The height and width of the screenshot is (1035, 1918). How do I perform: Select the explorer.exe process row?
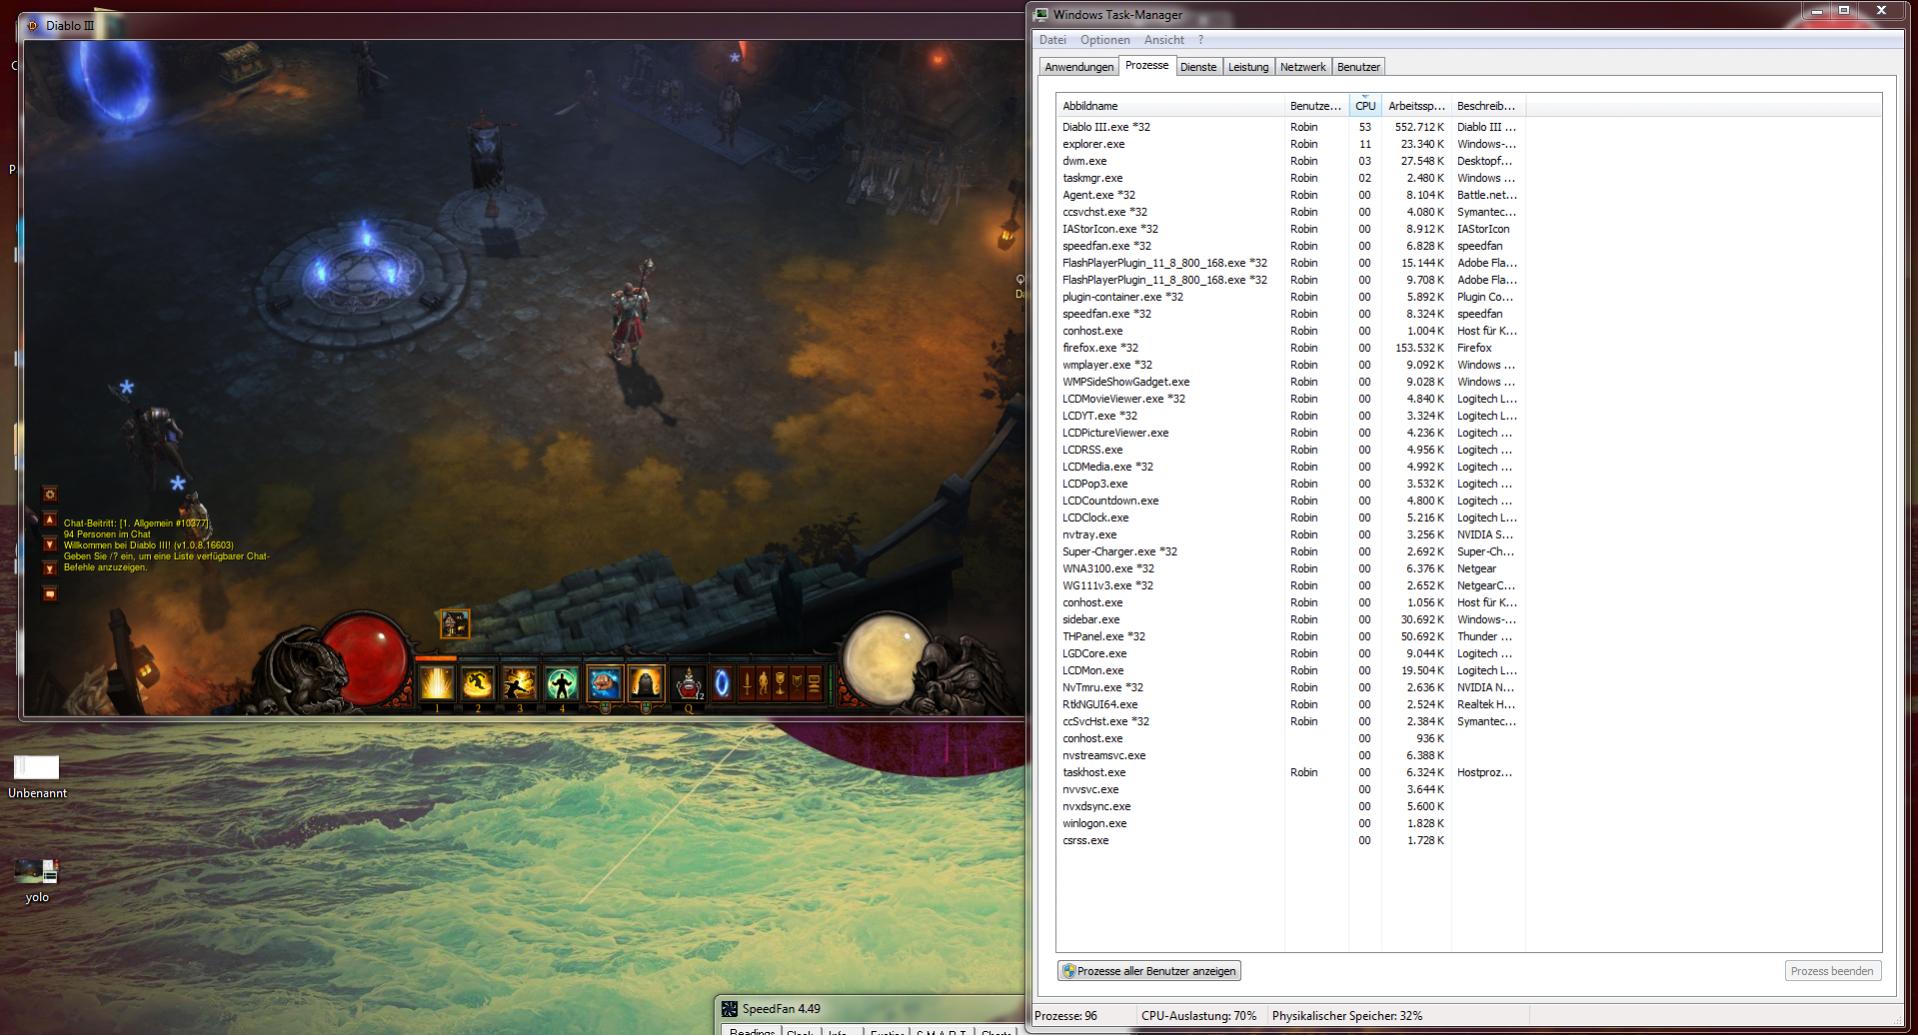[1290, 144]
